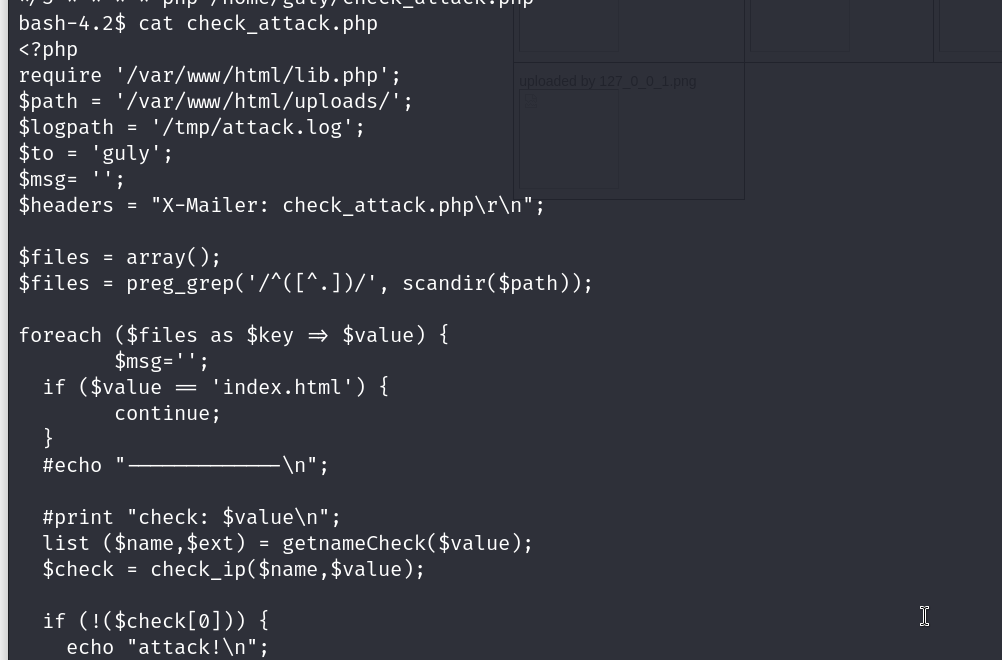Screen dimensions: 1002x660
Task: Click the broken image icon under 127_0_0_1.png
Action: coord(530,101)
